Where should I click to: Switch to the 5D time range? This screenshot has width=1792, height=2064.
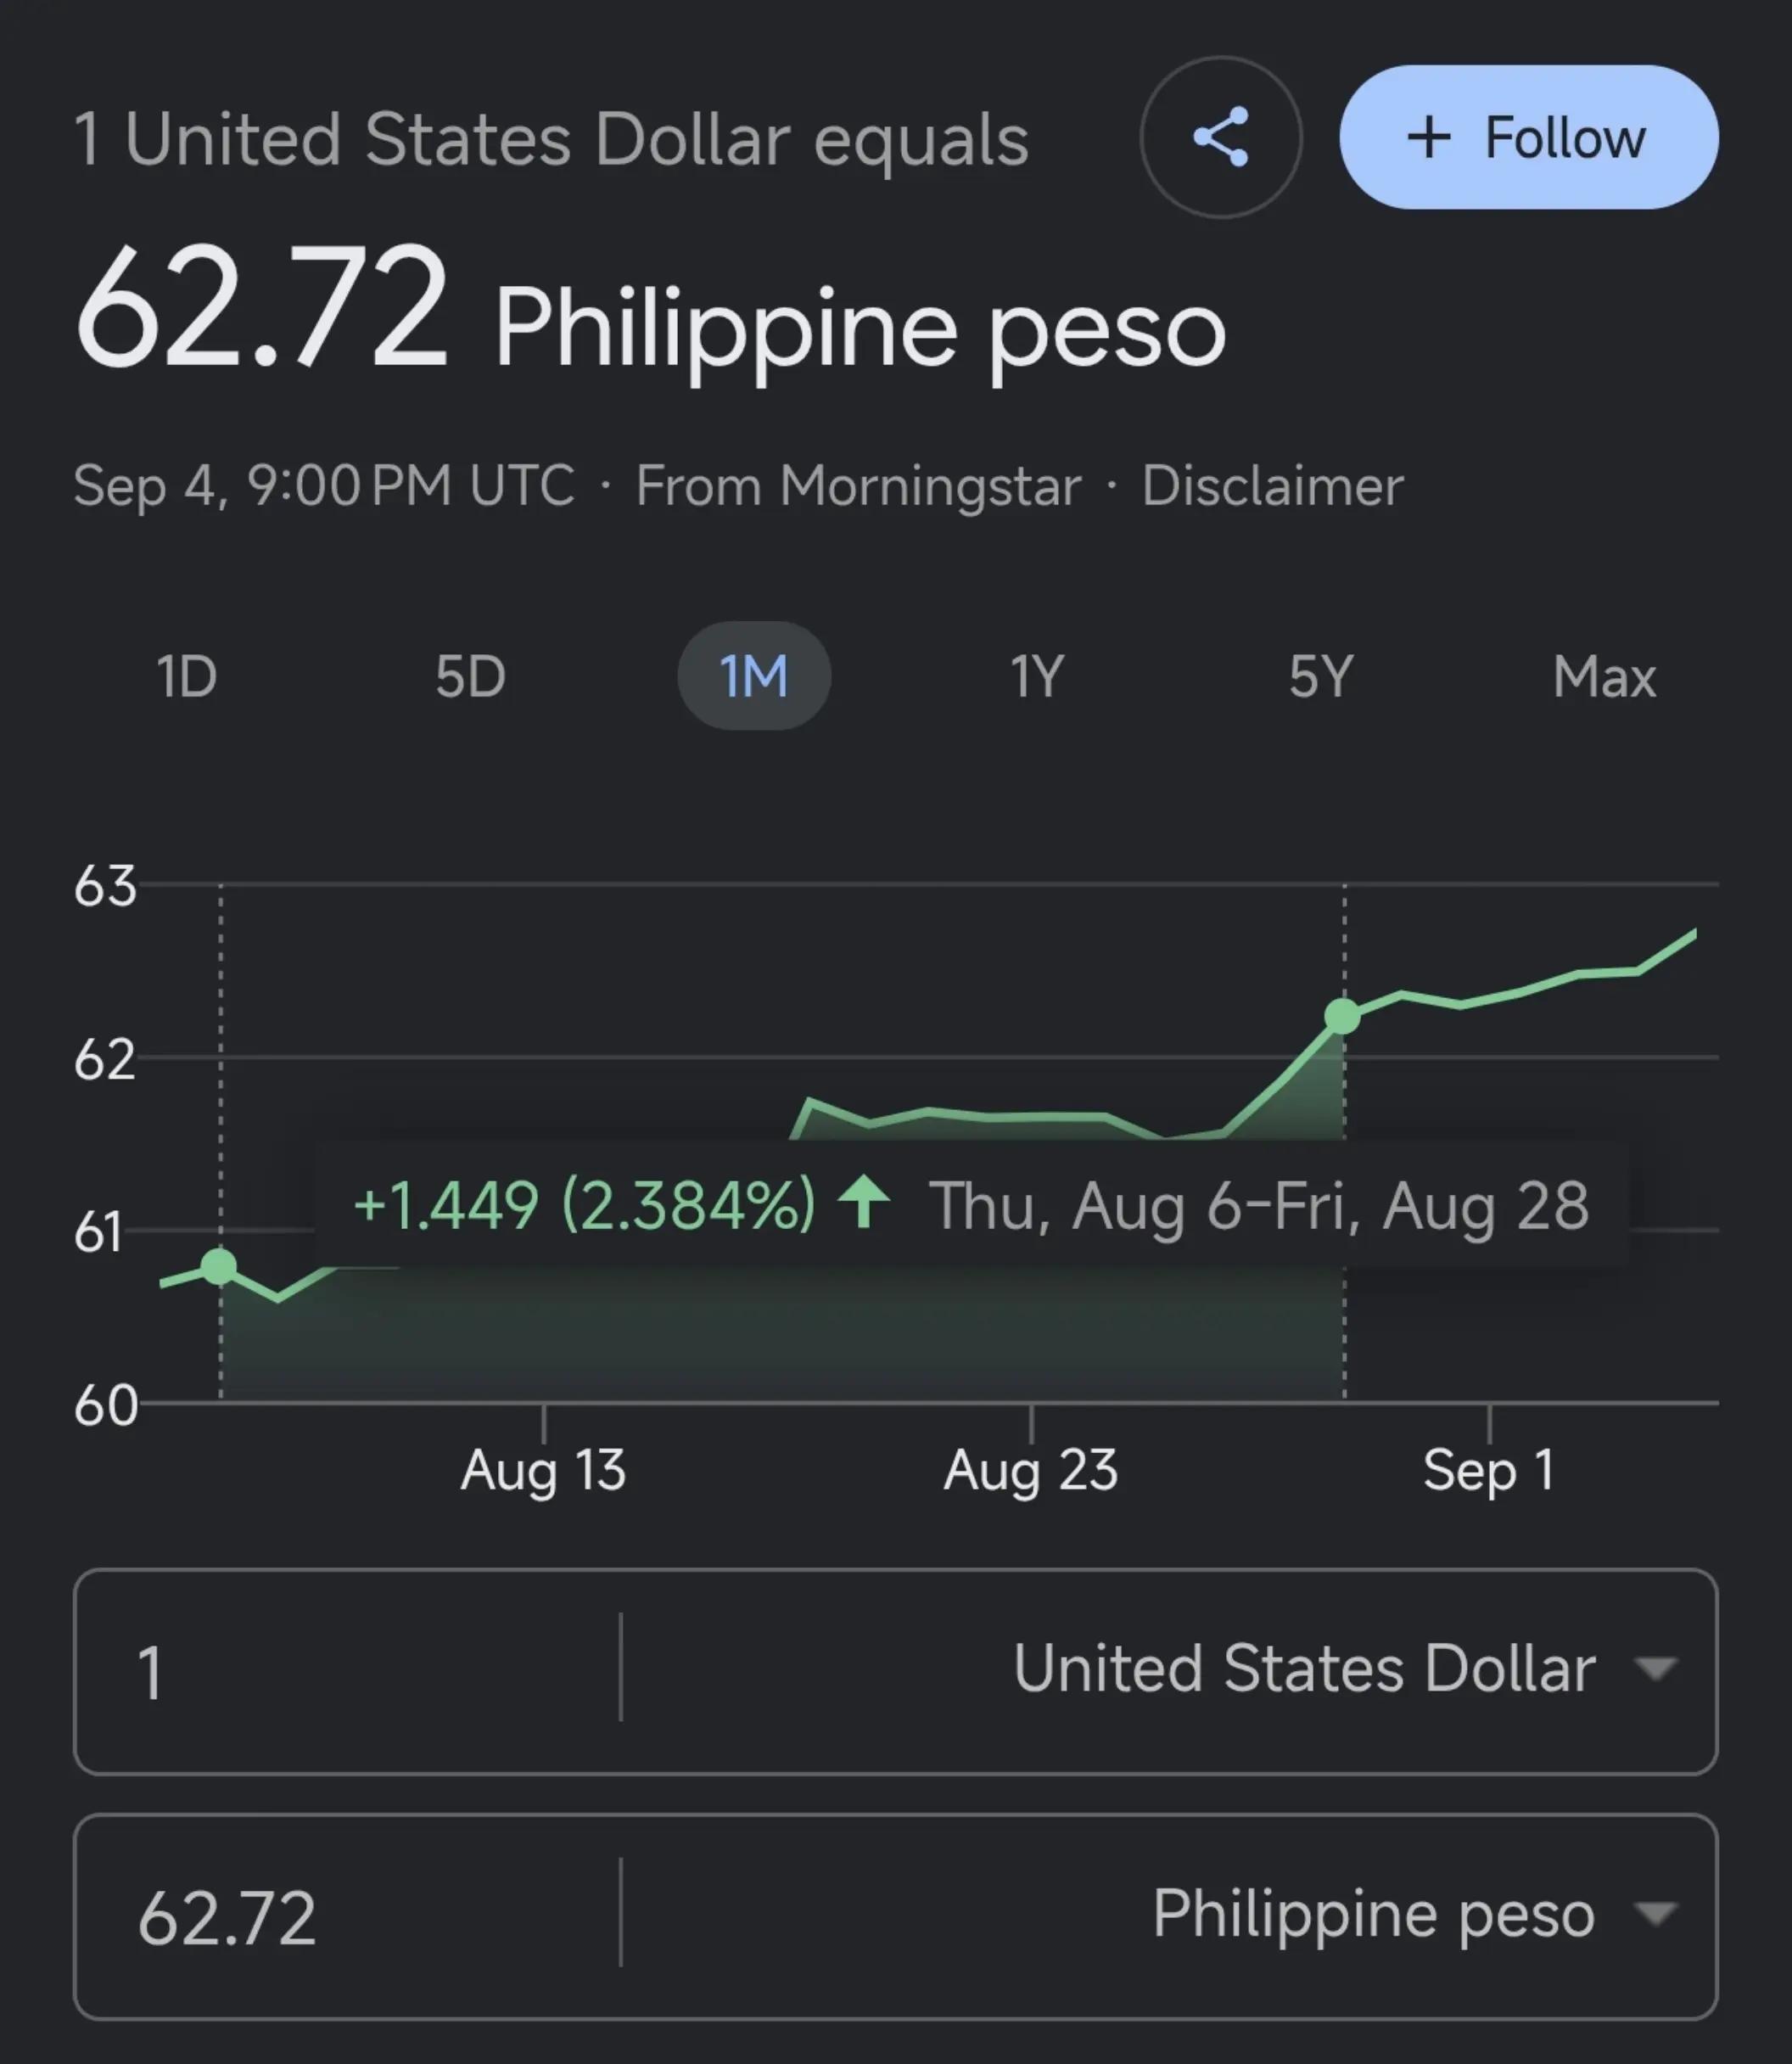pos(470,676)
